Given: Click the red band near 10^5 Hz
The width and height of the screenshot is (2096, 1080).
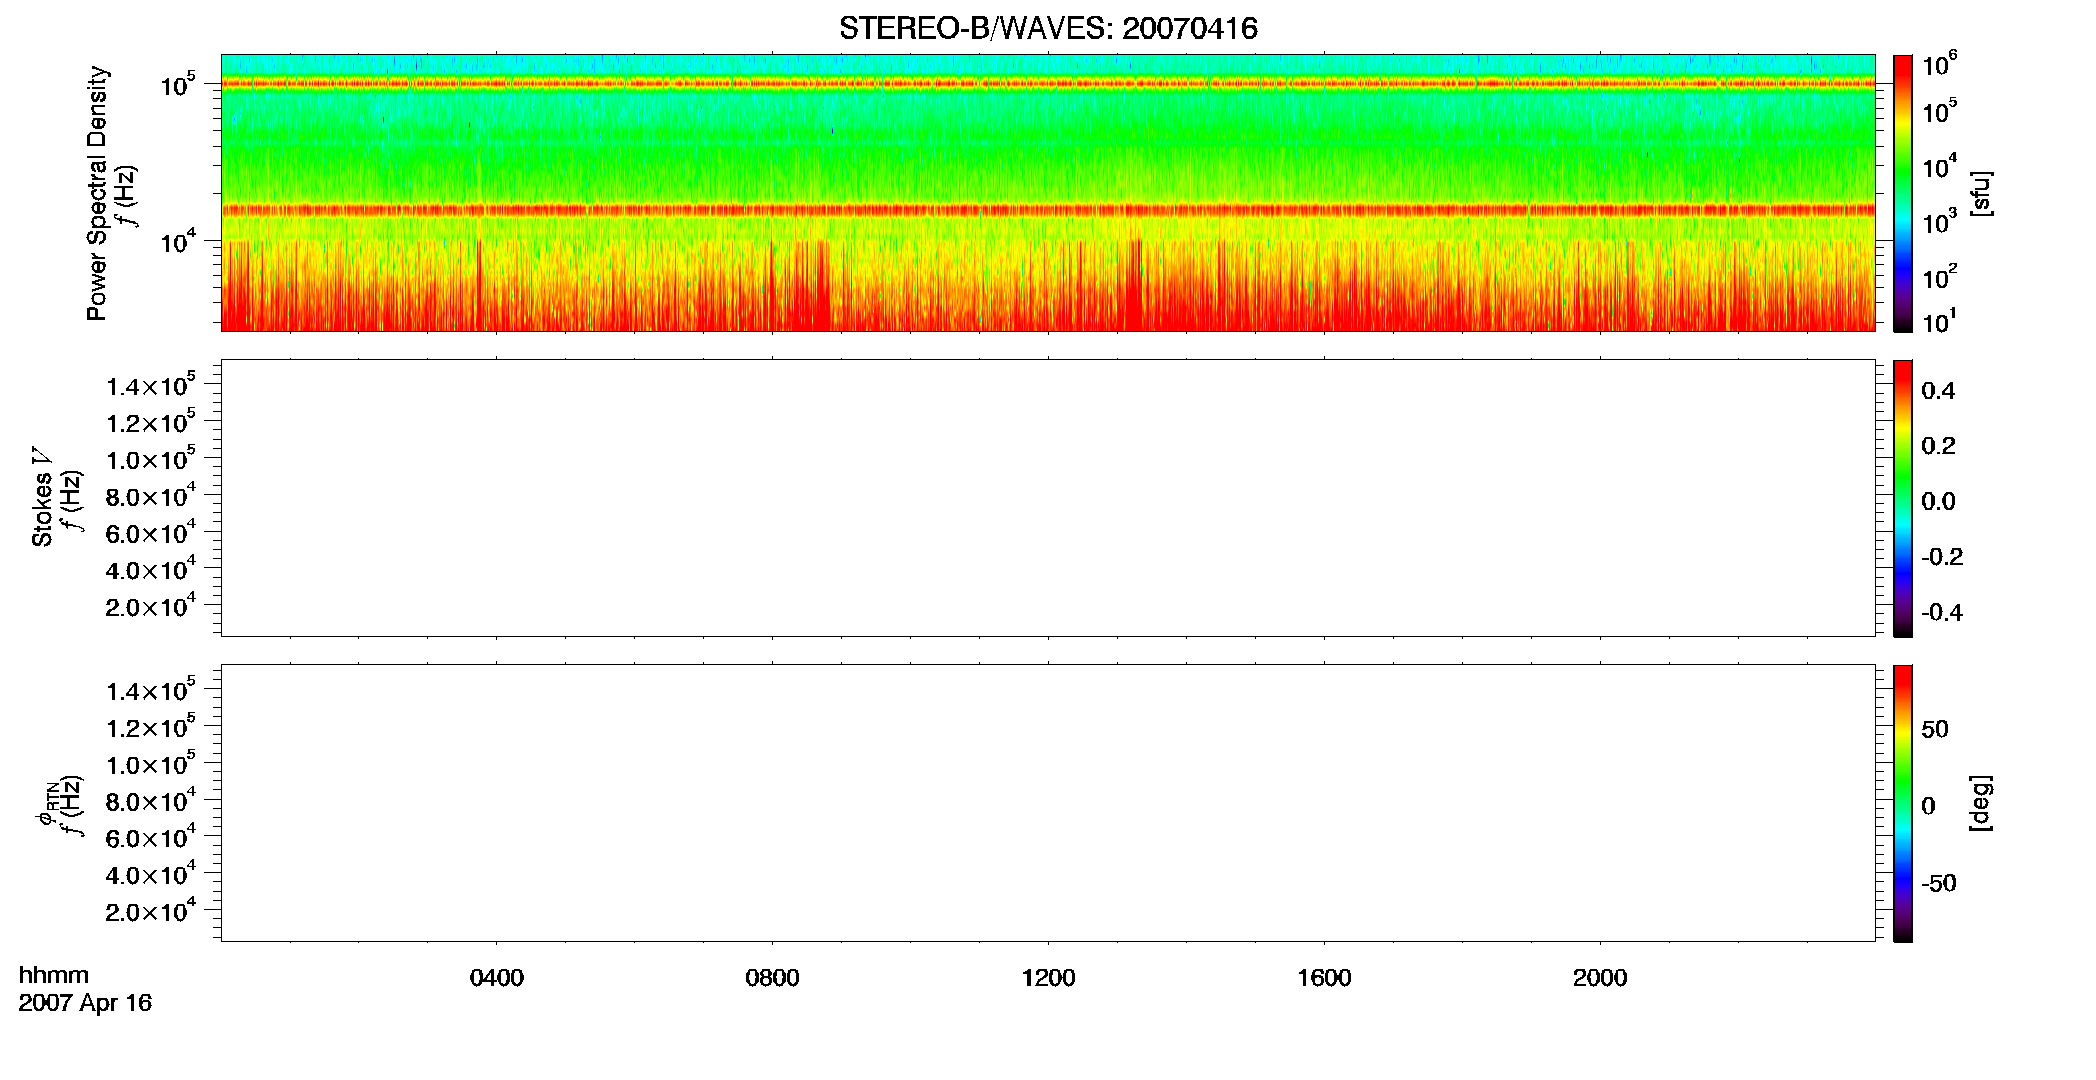Looking at the screenshot, I should click(1048, 84).
